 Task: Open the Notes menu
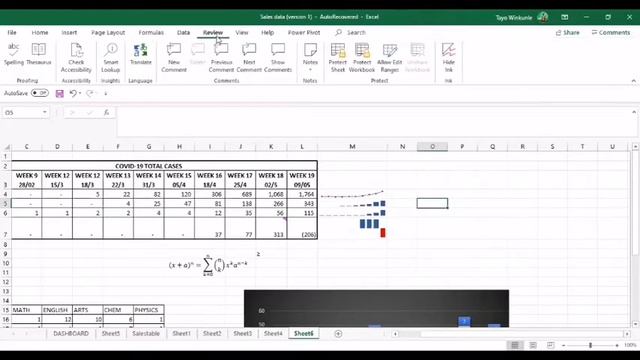pyautogui.click(x=310, y=58)
